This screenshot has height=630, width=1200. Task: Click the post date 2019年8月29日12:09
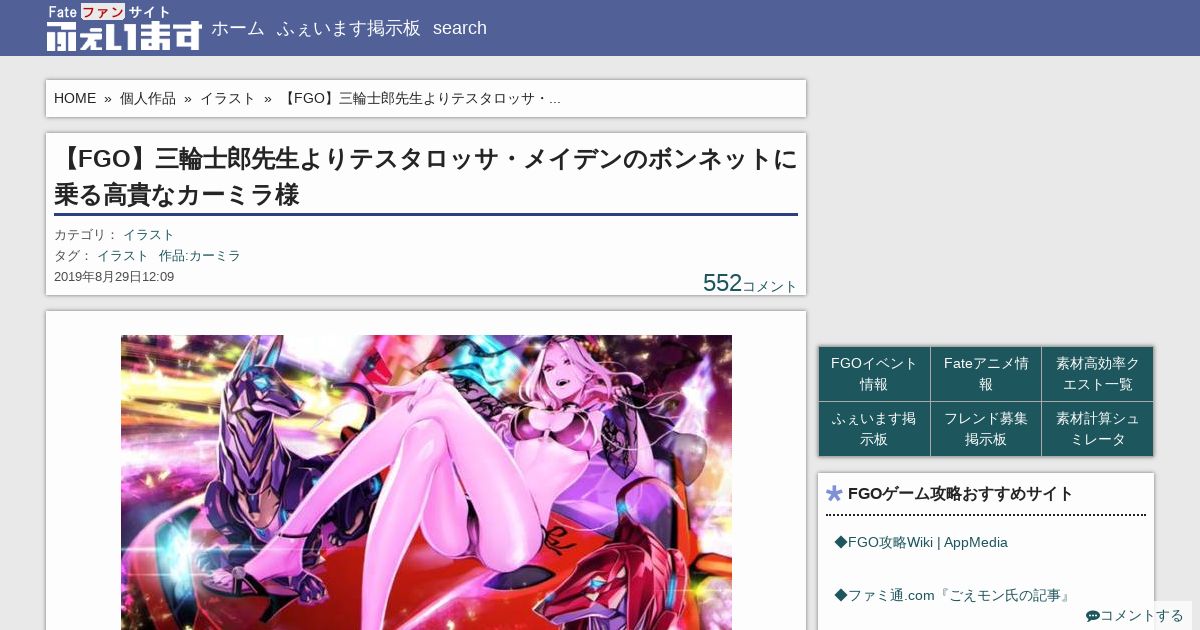[114, 277]
